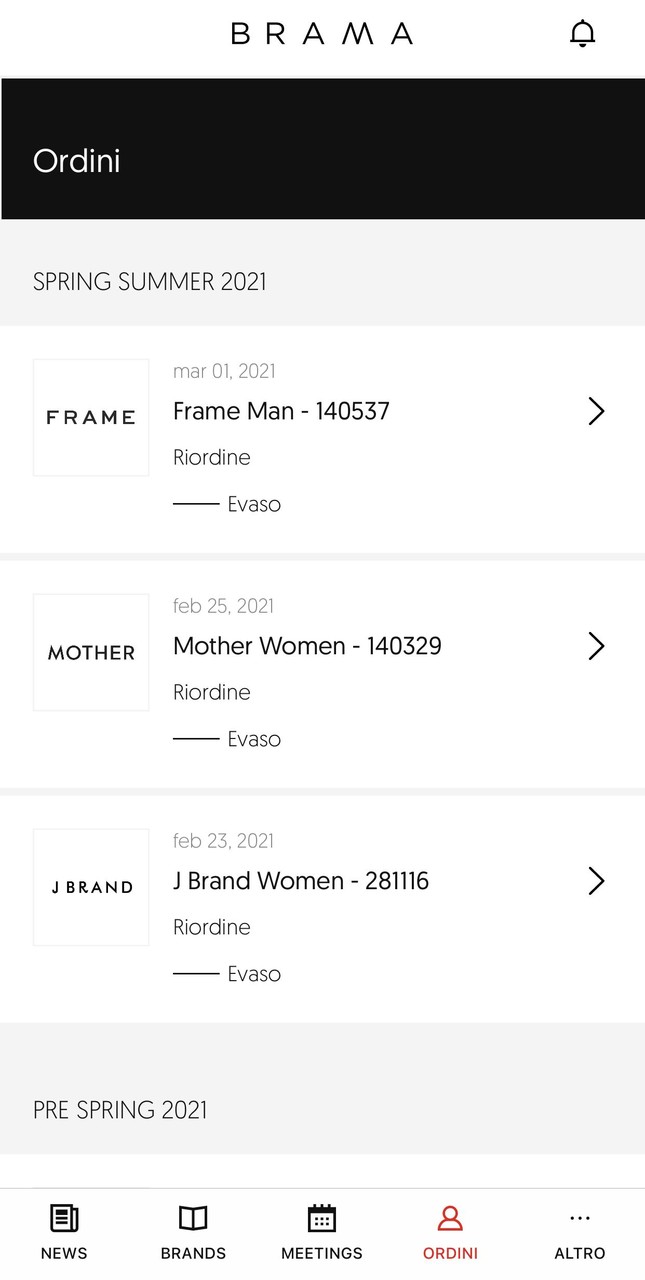Select the ORDINI person icon
The height and width of the screenshot is (1280, 645).
450,1218
